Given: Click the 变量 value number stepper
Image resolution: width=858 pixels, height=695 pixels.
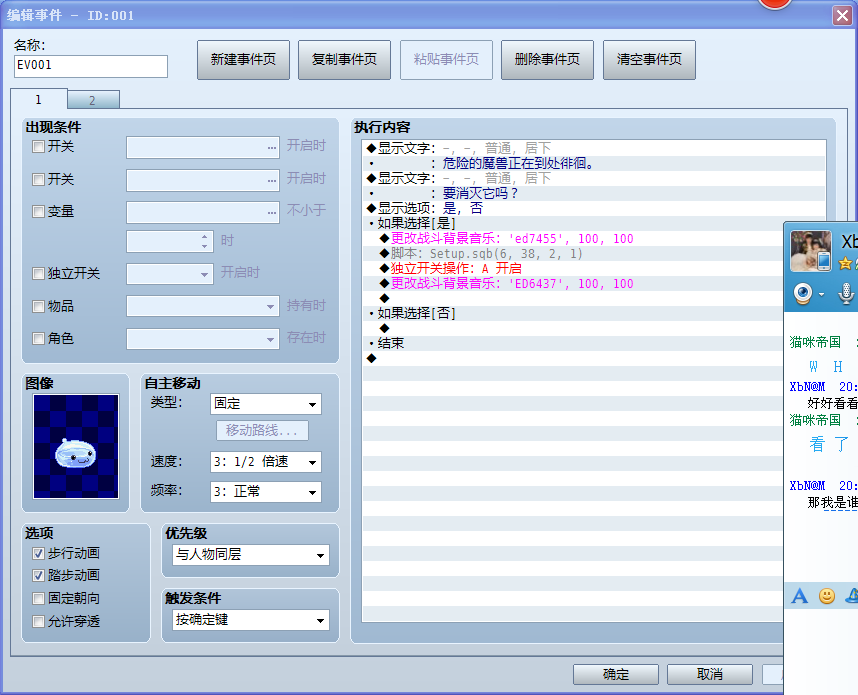Looking at the screenshot, I should point(205,241).
